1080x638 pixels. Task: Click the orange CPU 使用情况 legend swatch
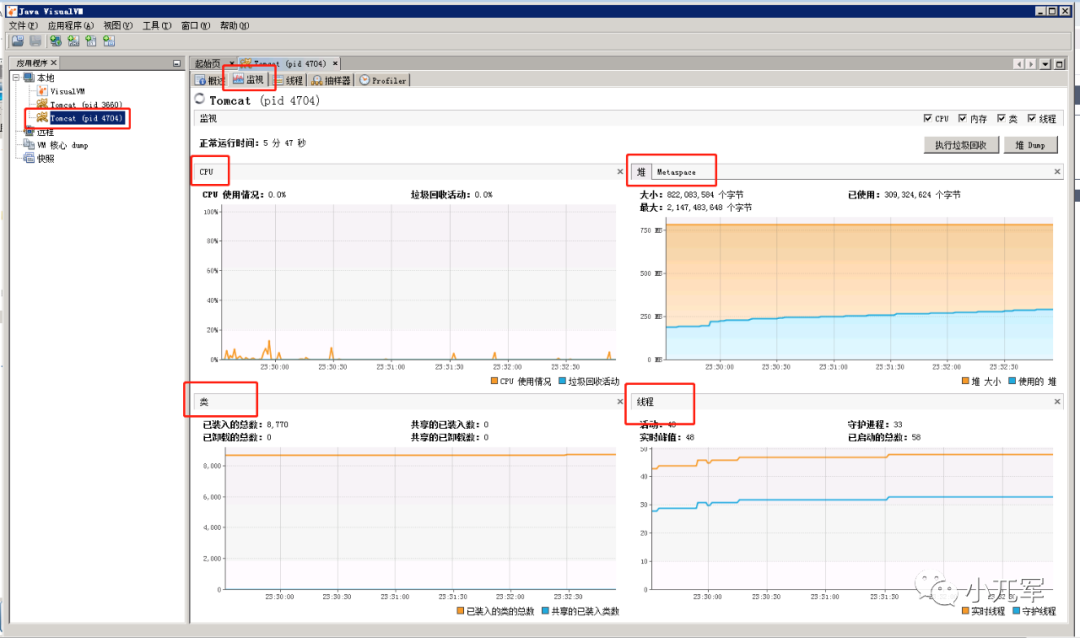tap(495, 381)
